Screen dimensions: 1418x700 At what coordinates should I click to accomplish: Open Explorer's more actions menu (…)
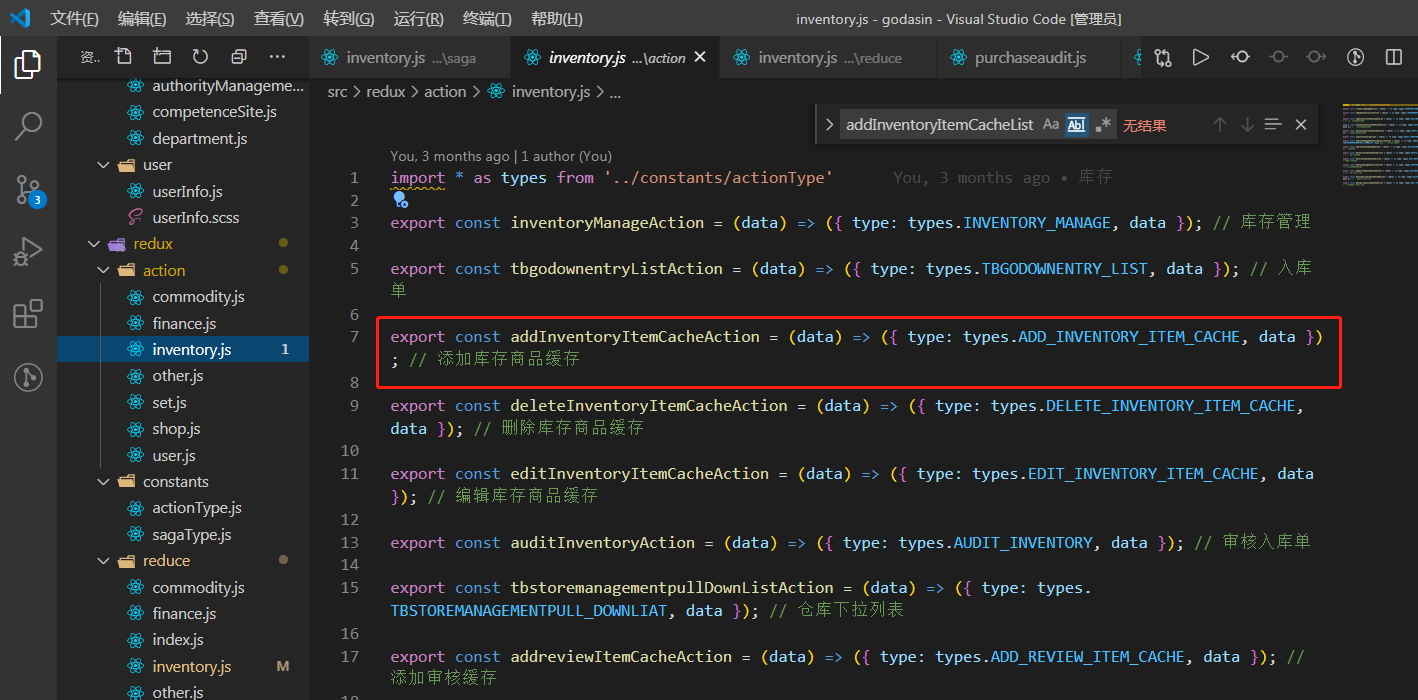(x=278, y=57)
